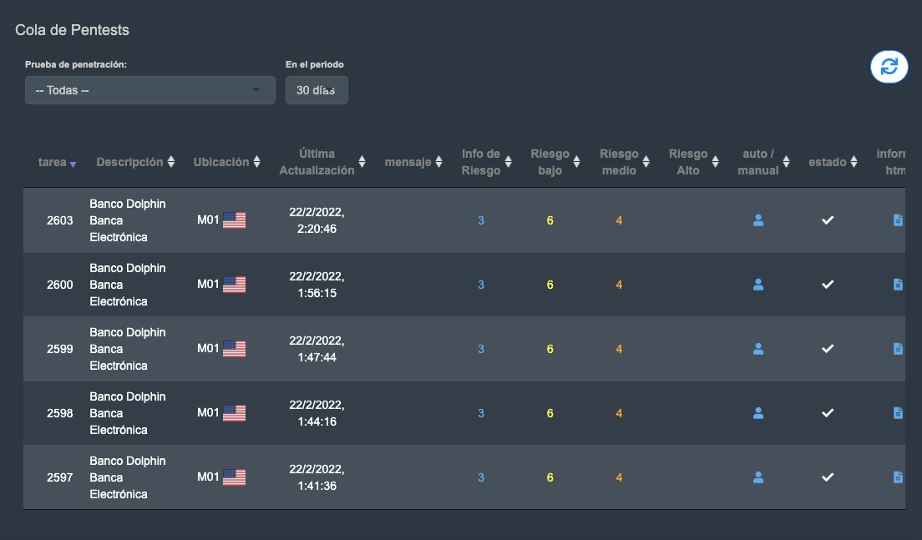Click timestamp 22/2/2022, 1:44:16
Image resolution: width=922 pixels, height=540 pixels.
tap(317, 413)
